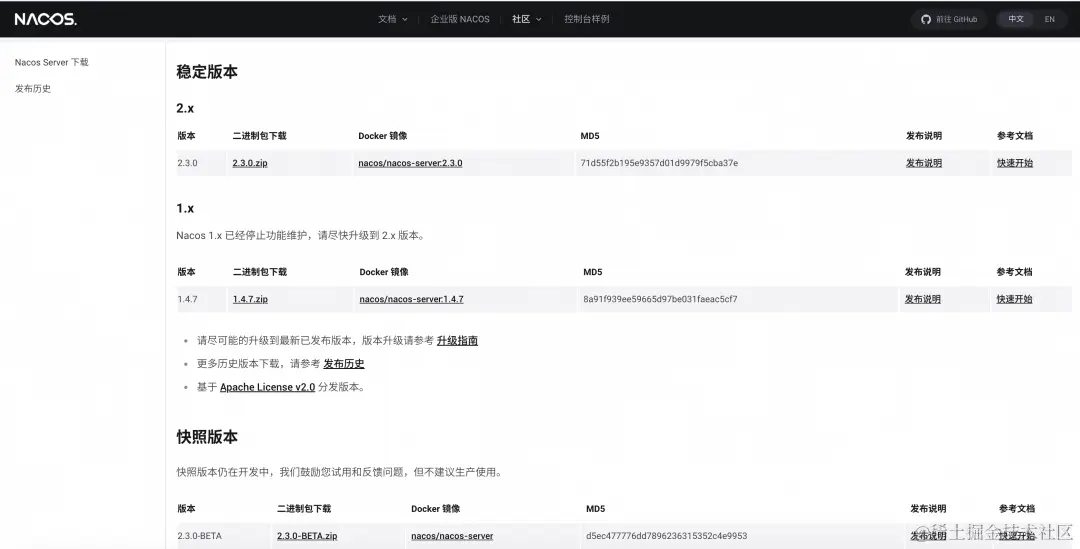This screenshot has width=1080, height=549.
Task: Click the 快照版本 heading
Action: (x=207, y=437)
